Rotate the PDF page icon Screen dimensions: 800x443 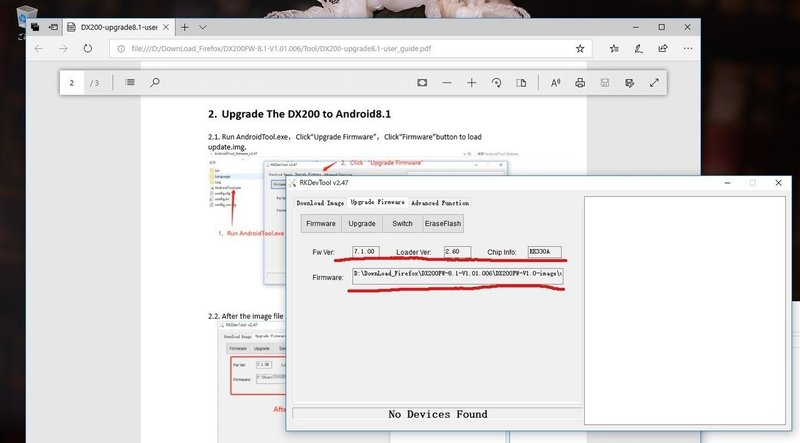(x=496, y=83)
